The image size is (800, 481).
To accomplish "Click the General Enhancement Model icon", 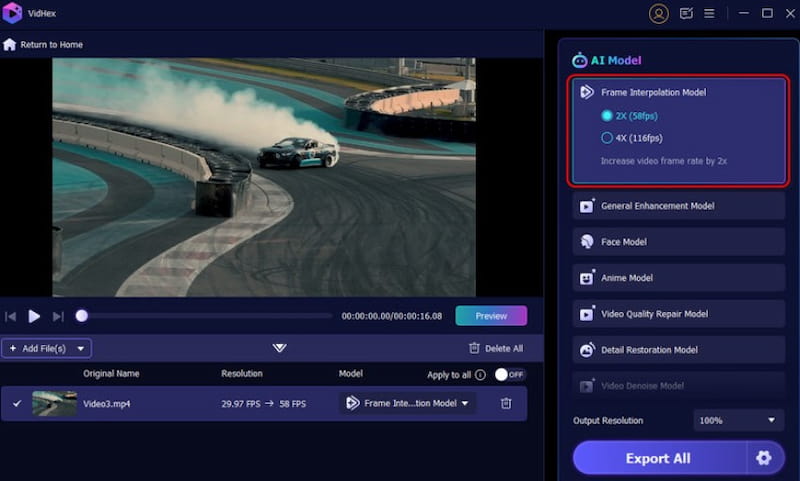I will pos(587,206).
